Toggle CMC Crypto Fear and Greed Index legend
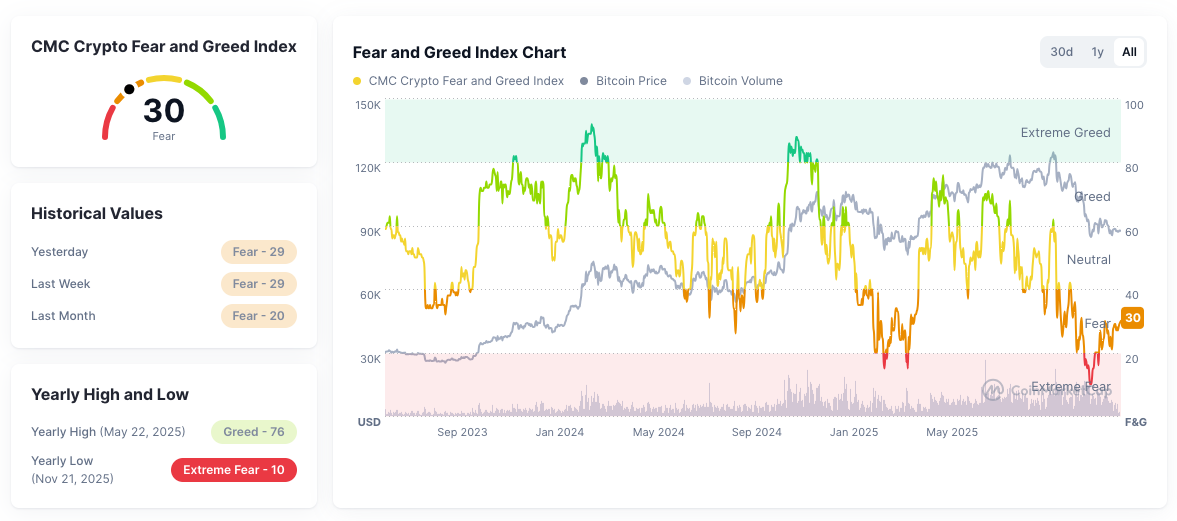 (458, 81)
